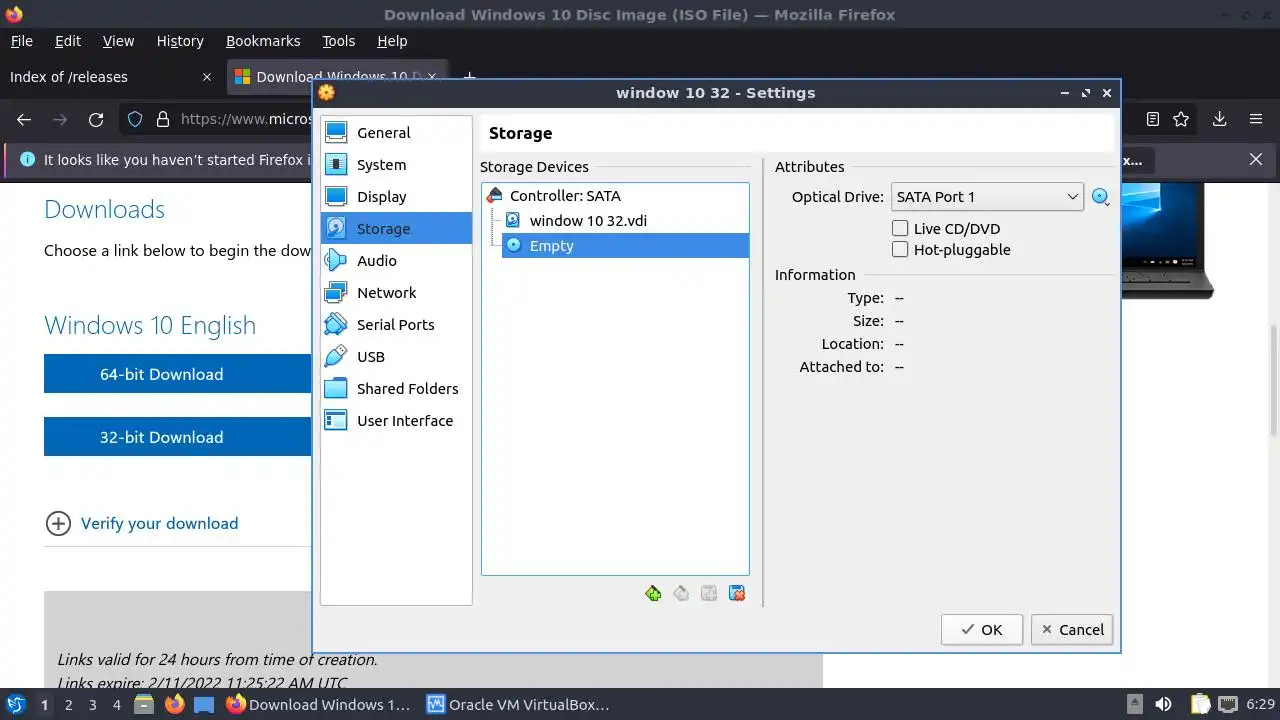1280x720 pixels.
Task: Open the System settings category
Action: point(396,165)
